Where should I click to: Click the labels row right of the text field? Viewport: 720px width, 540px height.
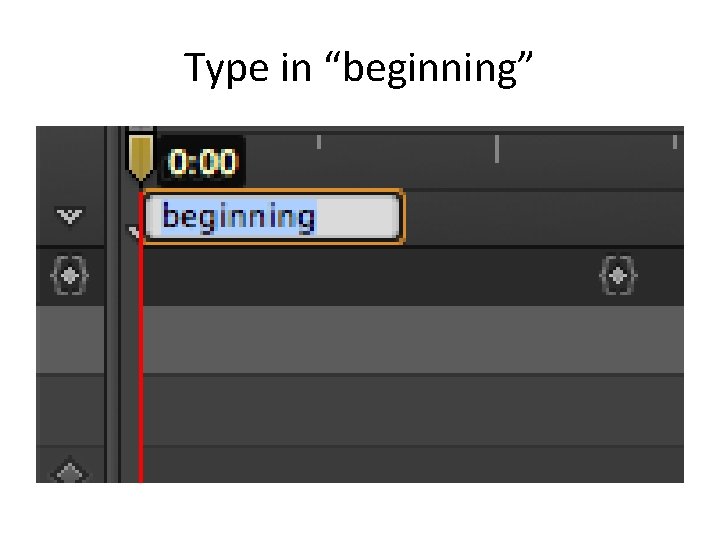click(540, 217)
